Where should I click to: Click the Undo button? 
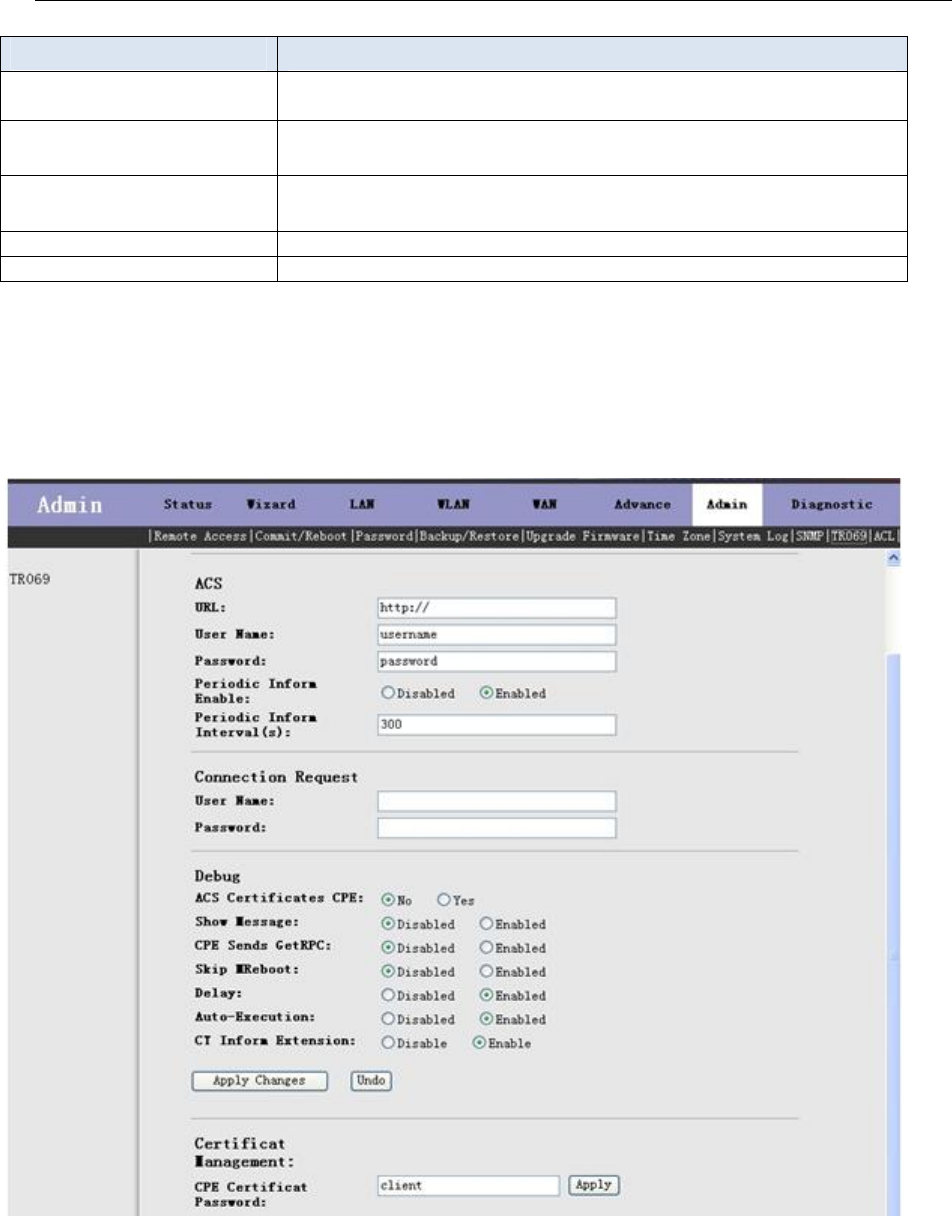coord(371,1081)
